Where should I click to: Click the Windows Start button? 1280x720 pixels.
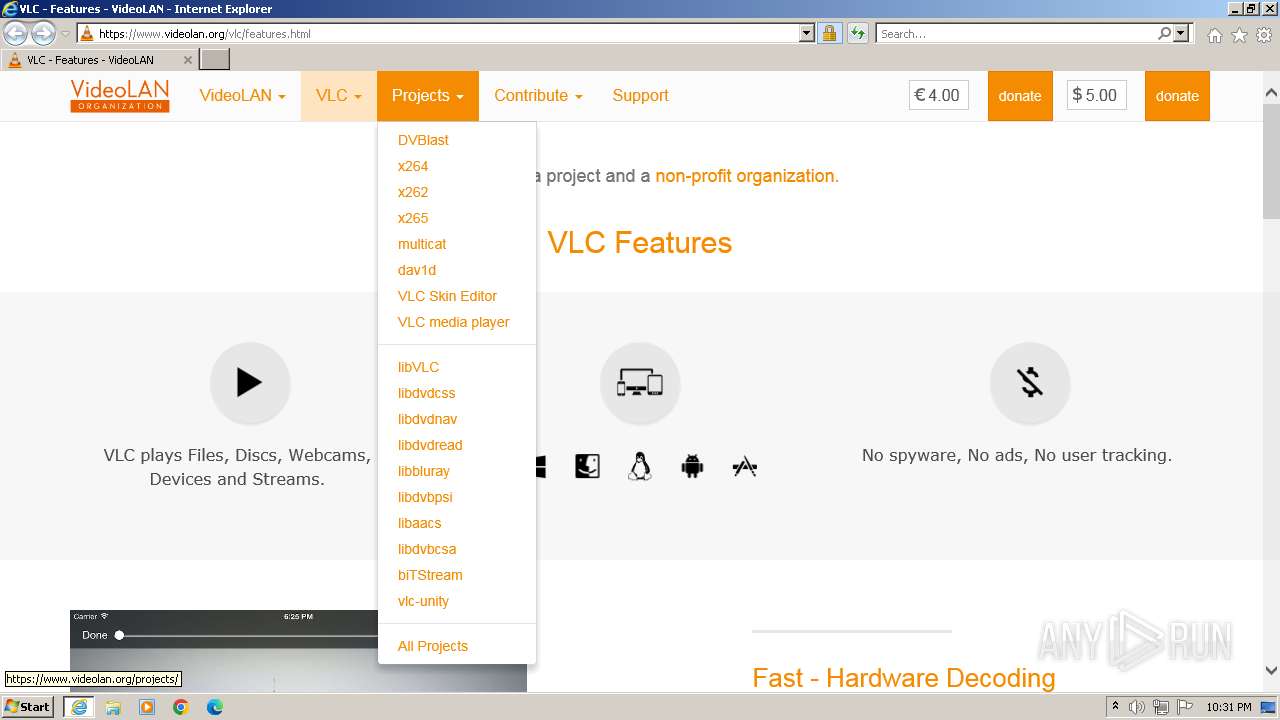pyautogui.click(x=28, y=707)
